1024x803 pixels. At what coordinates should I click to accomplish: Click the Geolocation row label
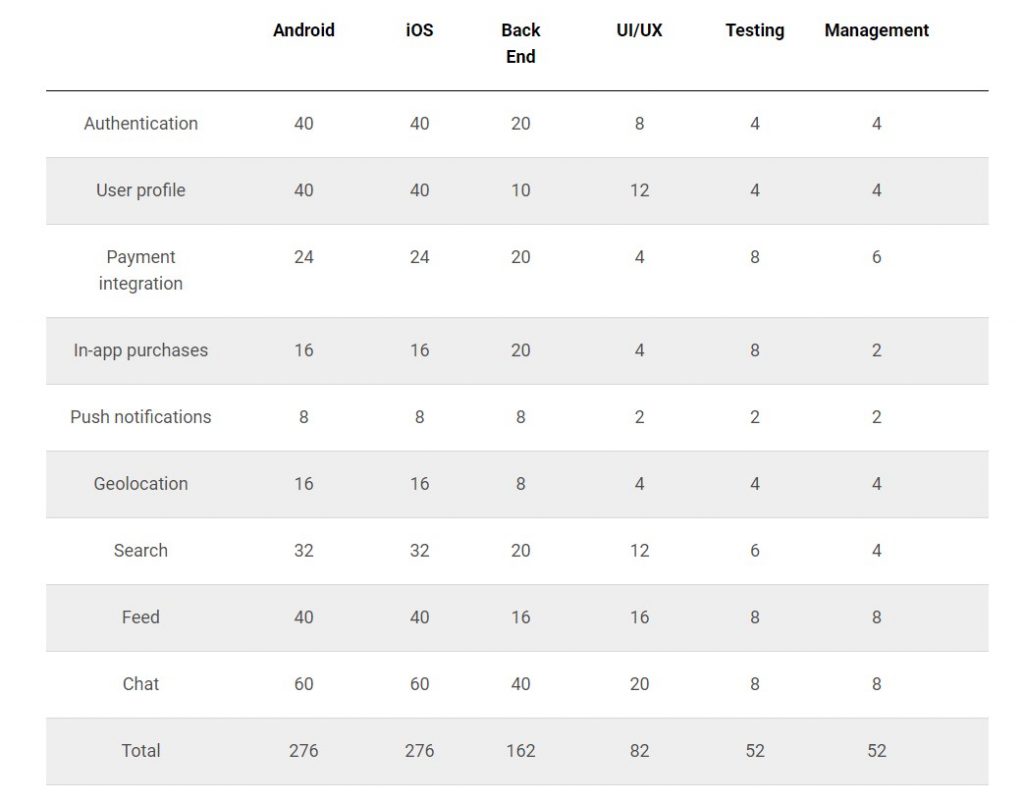141,484
